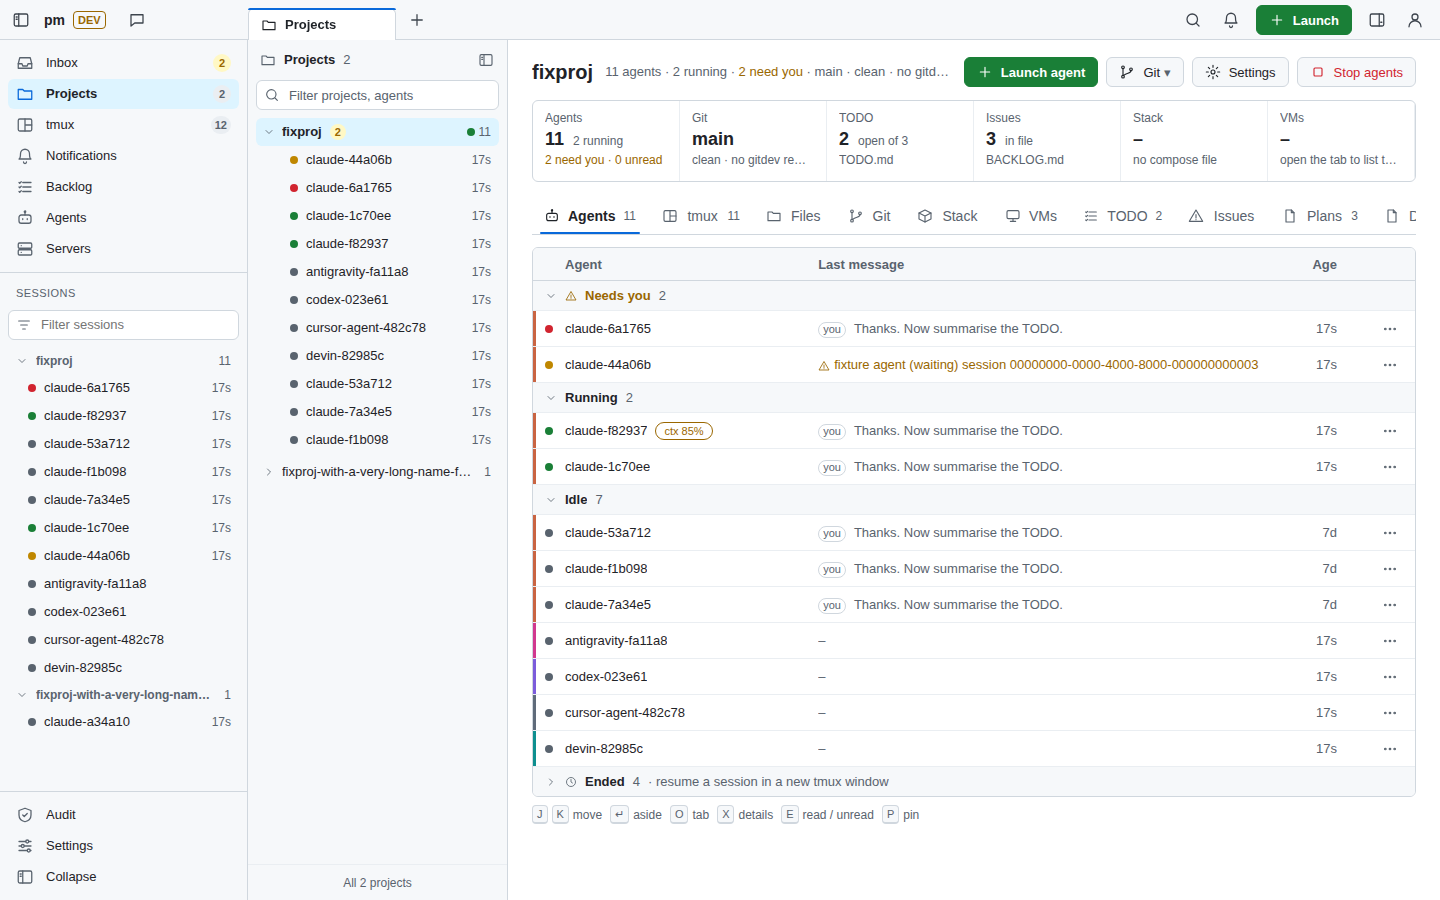Select cursor-agent-482c78 in Sessions list
Viewport: 1440px width, 900px height.
point(124,640)
